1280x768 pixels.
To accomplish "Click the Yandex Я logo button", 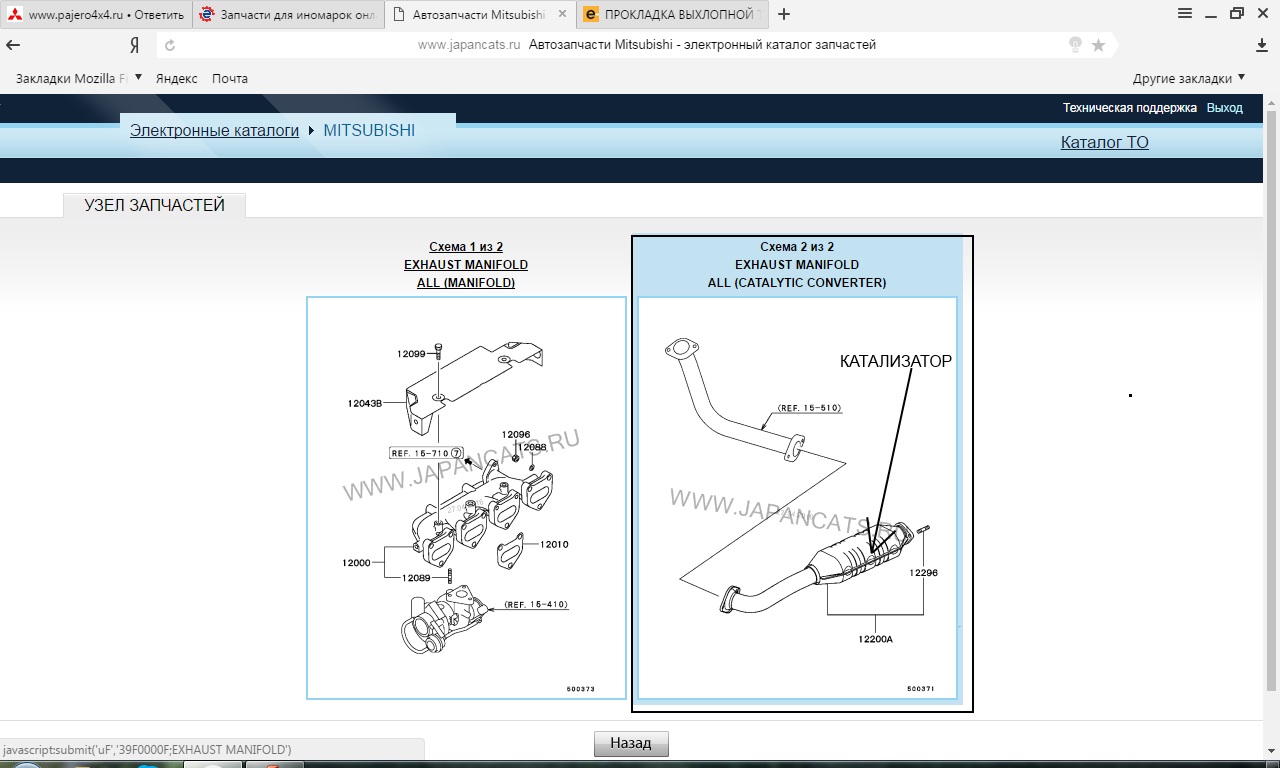I will pyautogui.click(x=134, y=45).
